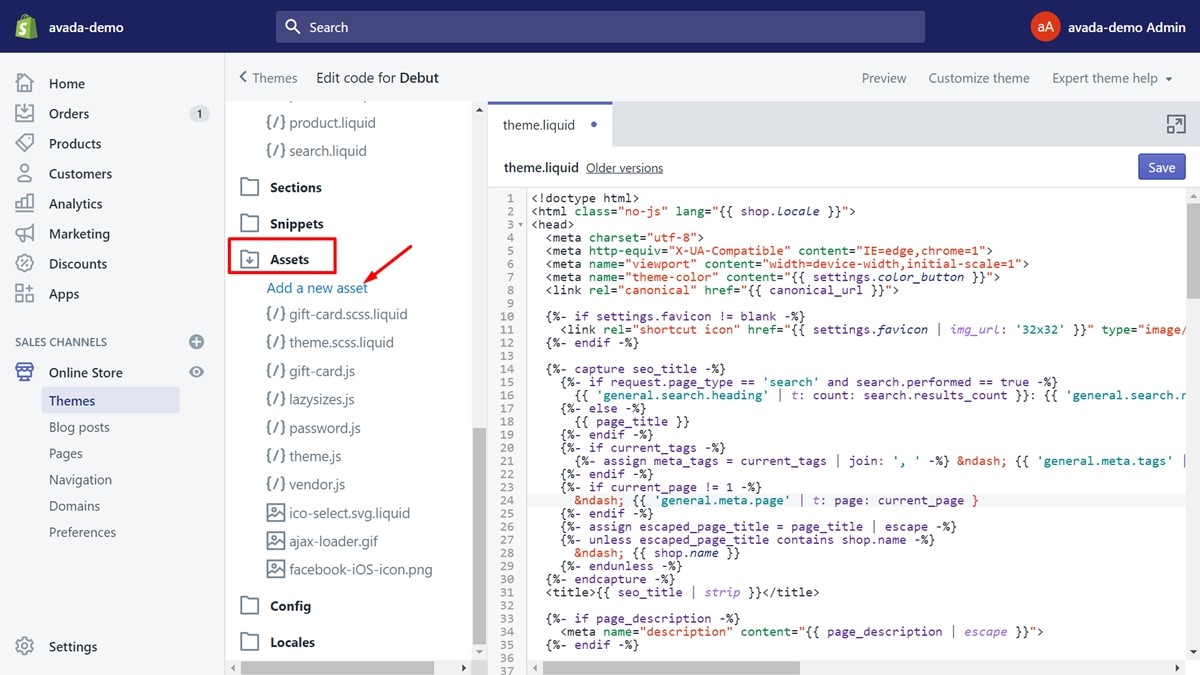The height and width of the screenshot is (675, 1200).
Task: Open the theme.js file
Action: pos(315,456)
